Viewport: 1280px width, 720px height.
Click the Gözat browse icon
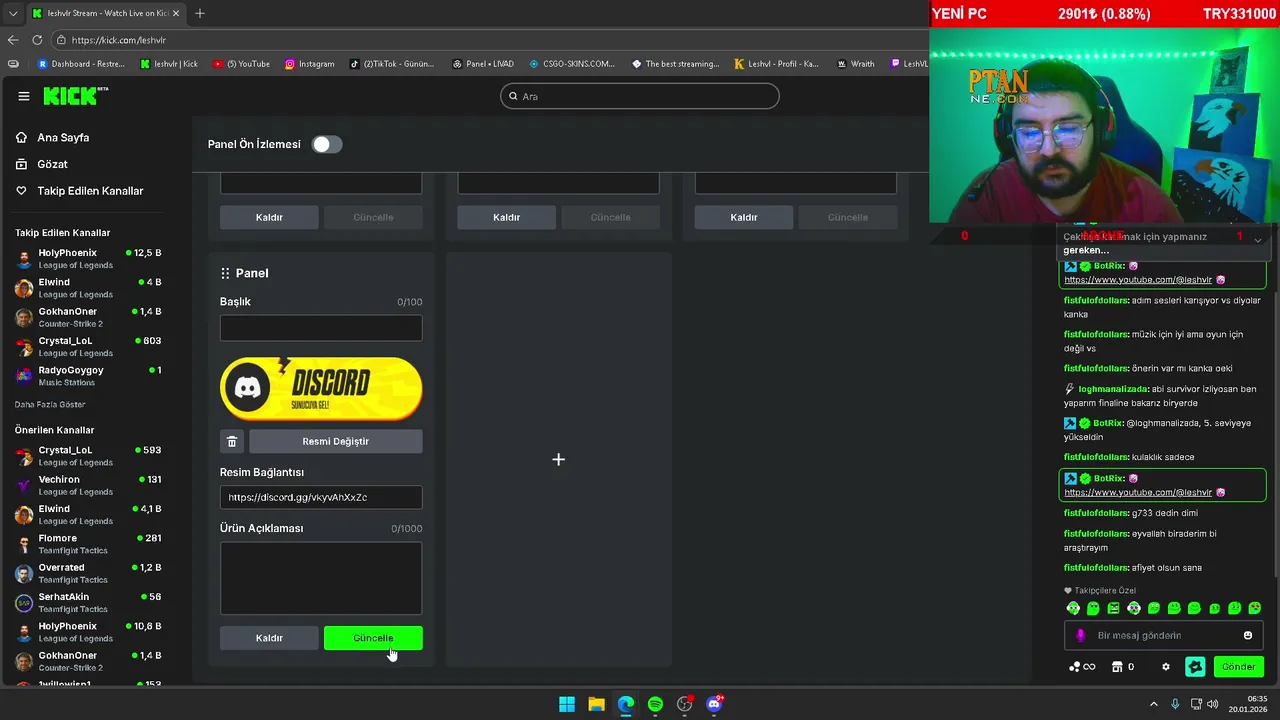tap(22, 164)
